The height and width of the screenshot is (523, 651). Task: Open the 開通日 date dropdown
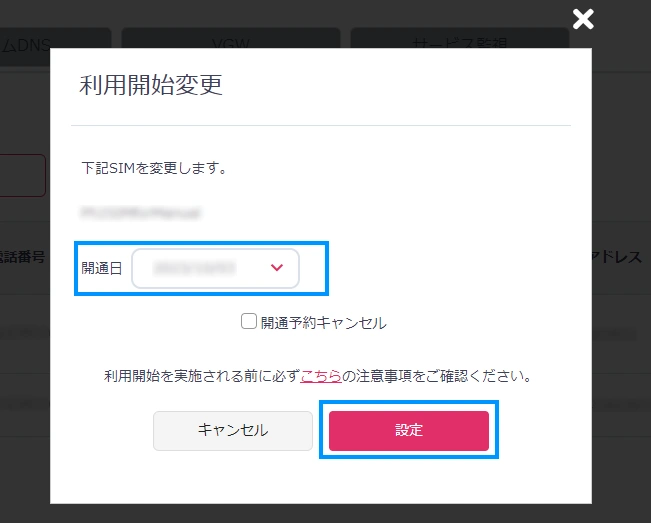click(215, 268)
